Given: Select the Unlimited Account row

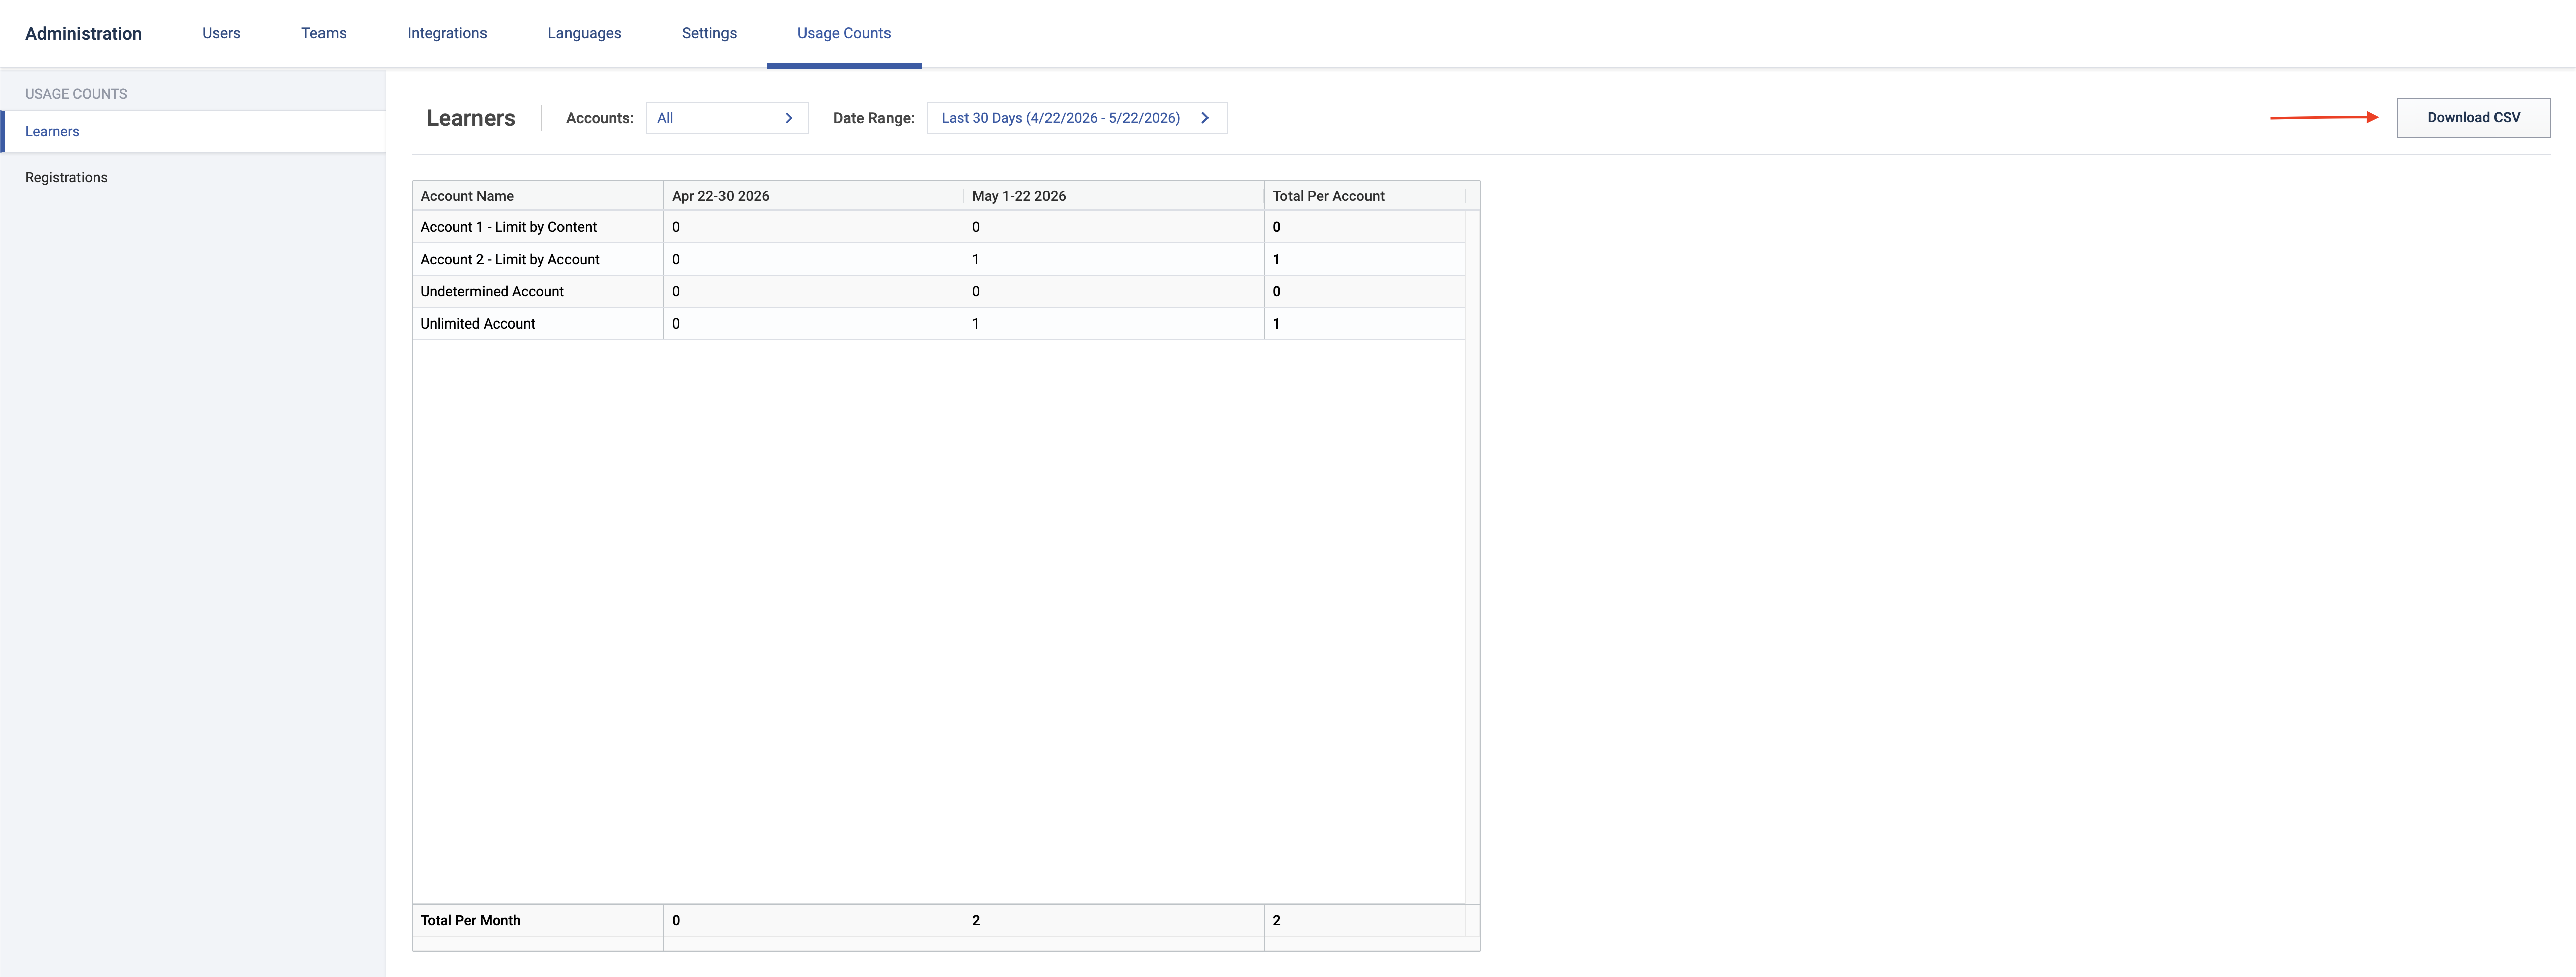Looking at the screenshot, I should (939, 323).
